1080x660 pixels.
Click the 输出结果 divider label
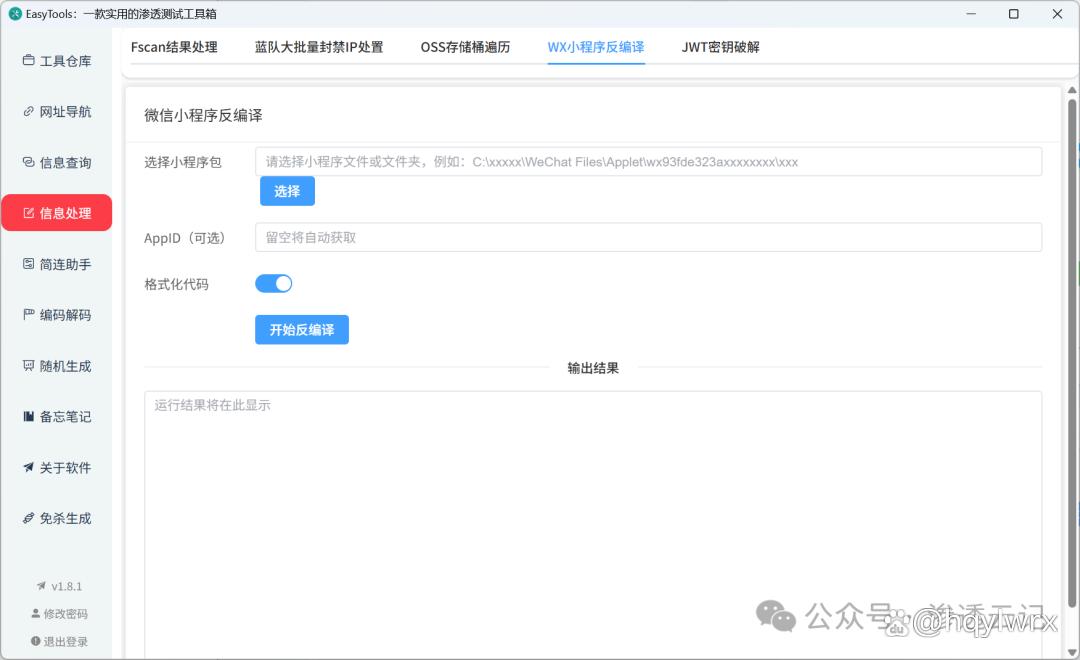tap(593, 368)
